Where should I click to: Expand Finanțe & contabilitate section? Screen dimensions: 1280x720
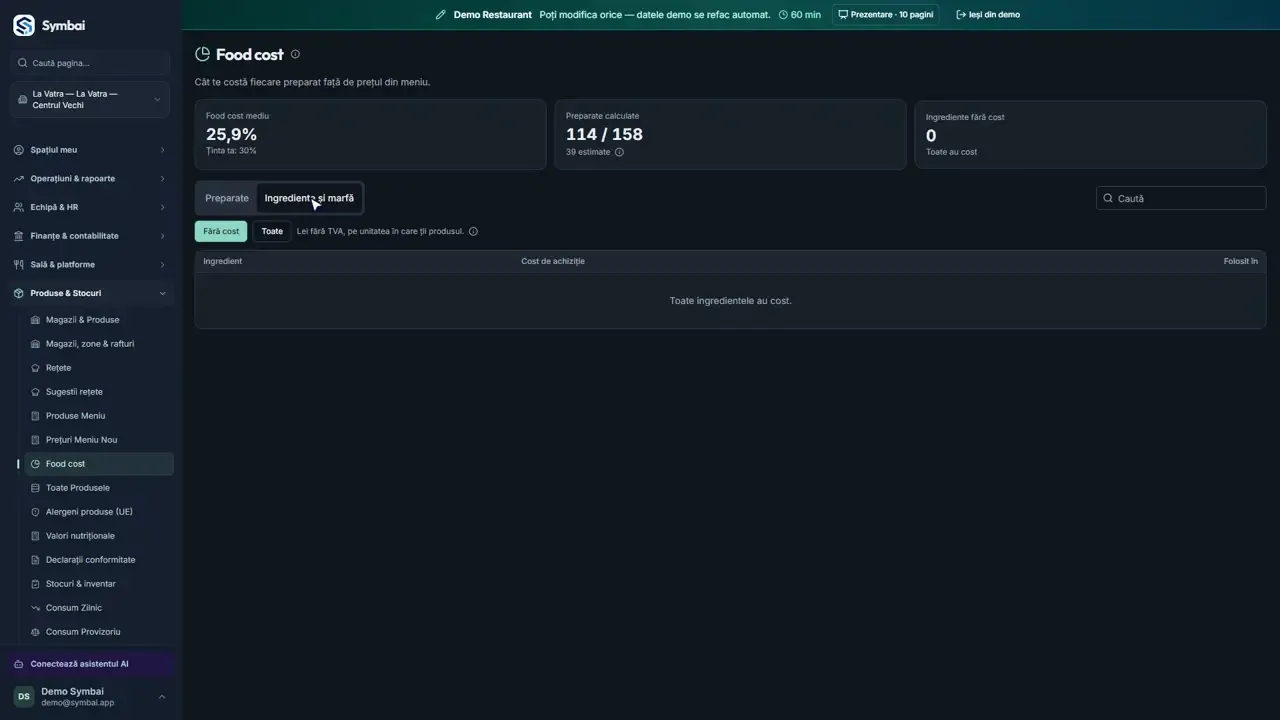click(90, 236)
